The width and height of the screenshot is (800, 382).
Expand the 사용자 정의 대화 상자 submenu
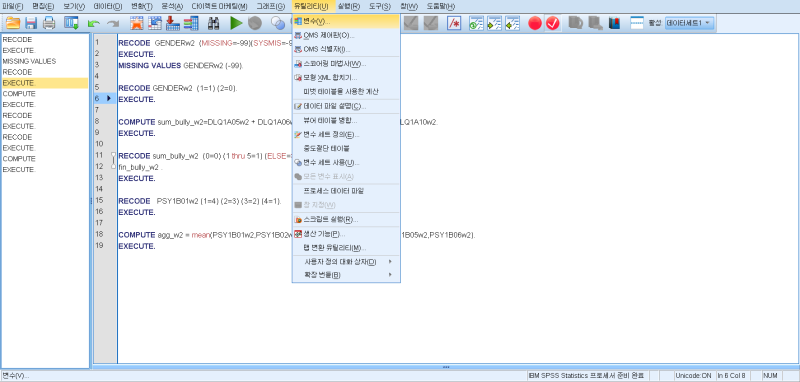tap(346, 262)
